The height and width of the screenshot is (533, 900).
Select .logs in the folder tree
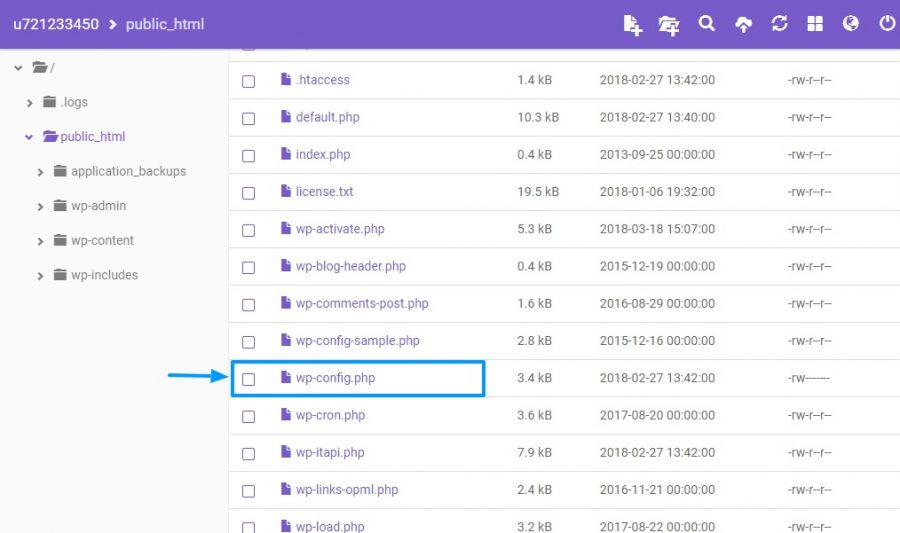point(74,102)
